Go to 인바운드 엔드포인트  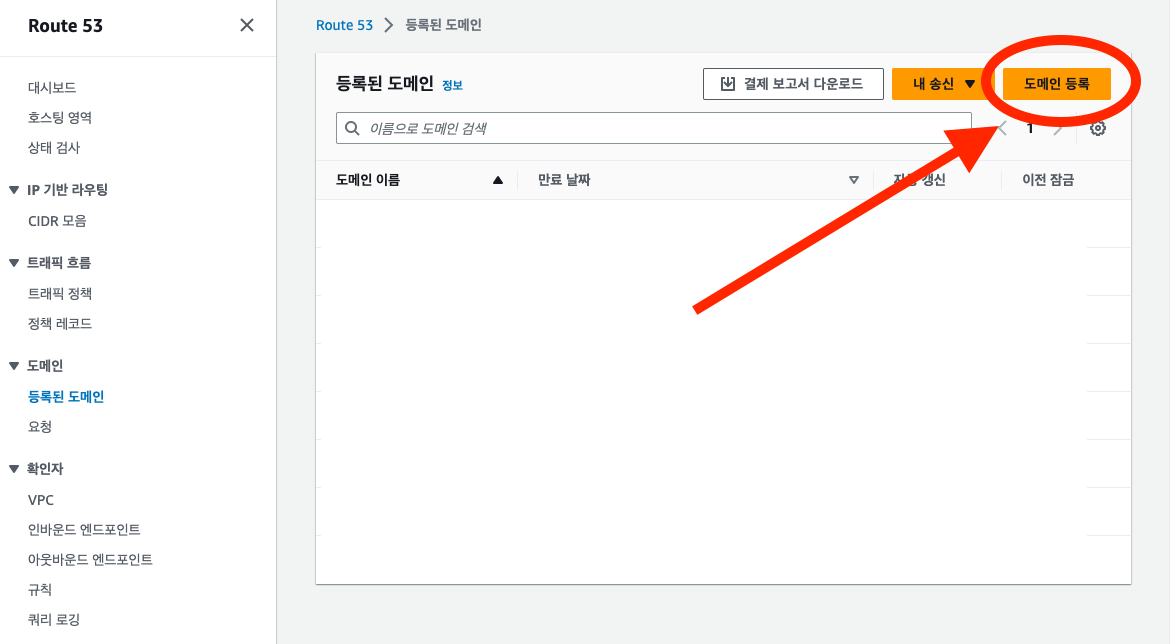tap(84, 529)
